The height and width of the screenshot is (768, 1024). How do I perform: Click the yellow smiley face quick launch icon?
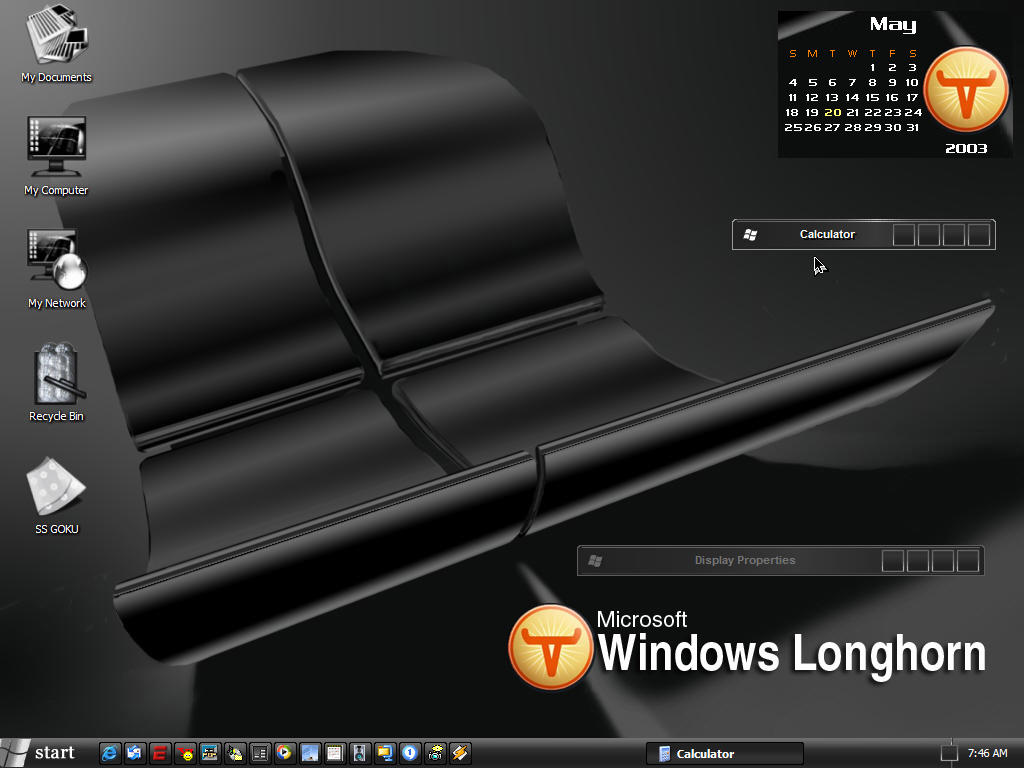tap(185, 753)
